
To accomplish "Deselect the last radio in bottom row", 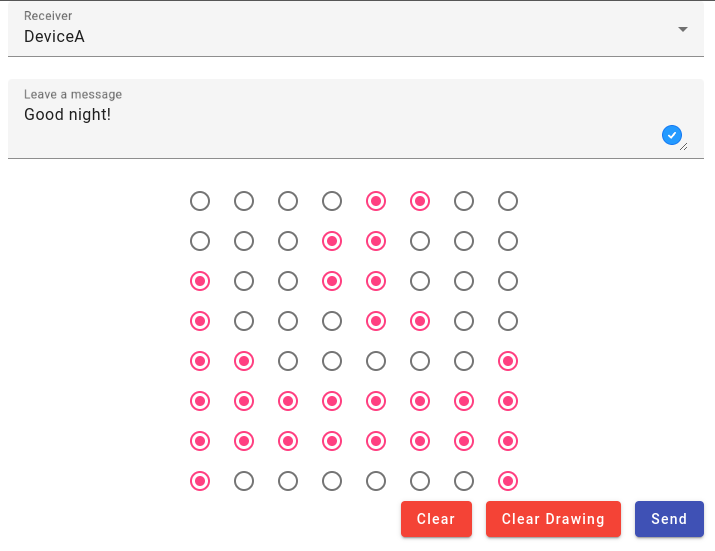I will 508,481.
